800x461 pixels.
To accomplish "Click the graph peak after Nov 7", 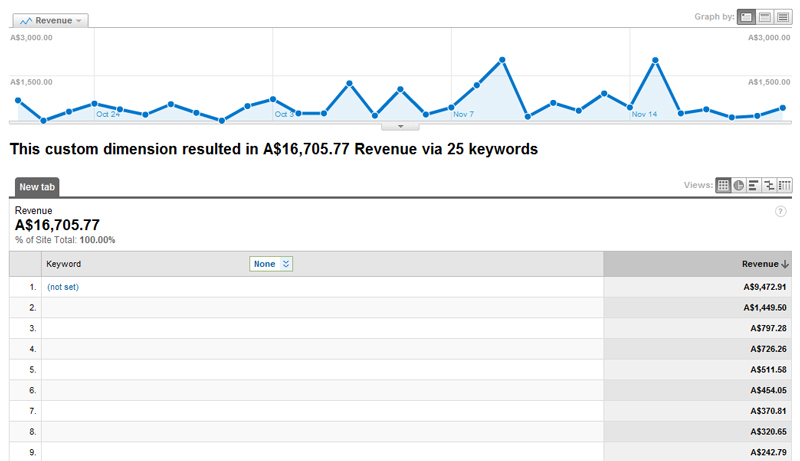I will [502, 60].
